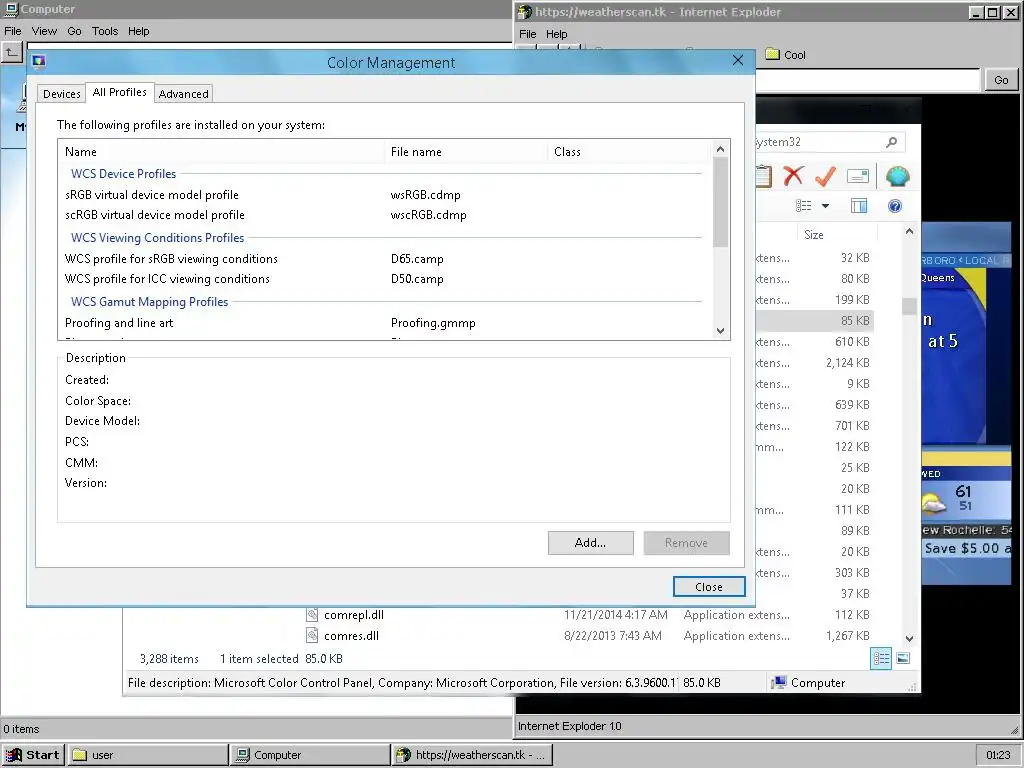The height and width of the screenshot is (768, 1024).
Task: Click the search magnifier icon in System32 box
Action: [x=891, y=142]
